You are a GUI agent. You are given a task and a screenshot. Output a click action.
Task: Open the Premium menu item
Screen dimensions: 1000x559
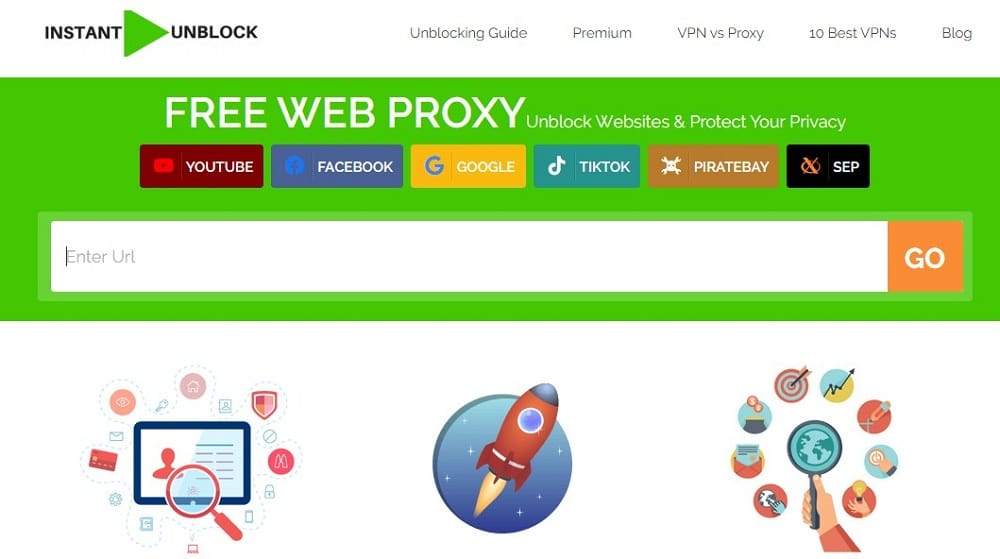click(x=602, y=33)
